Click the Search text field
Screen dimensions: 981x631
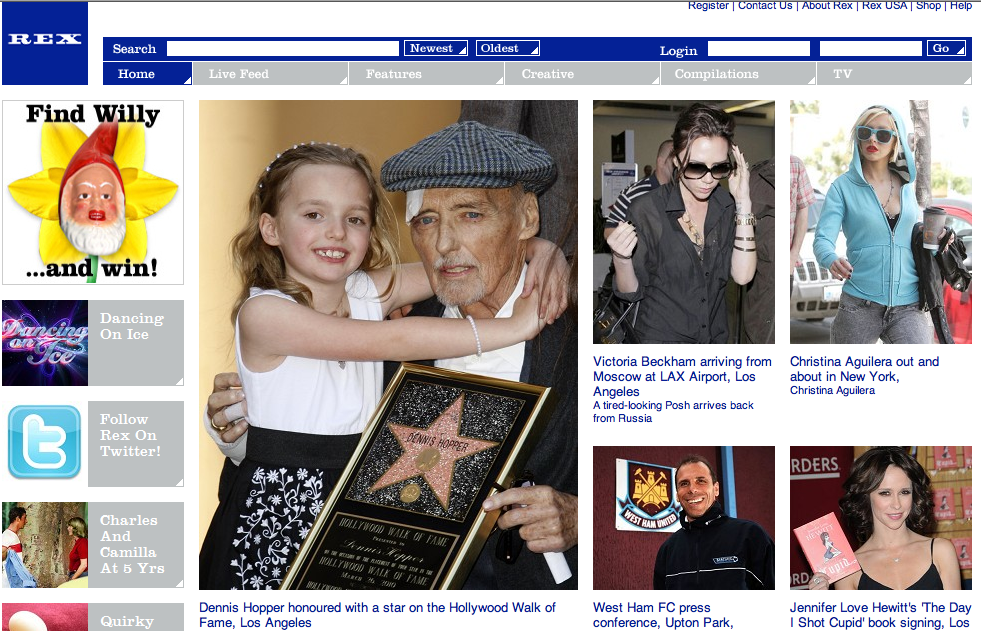coord(283,49)
